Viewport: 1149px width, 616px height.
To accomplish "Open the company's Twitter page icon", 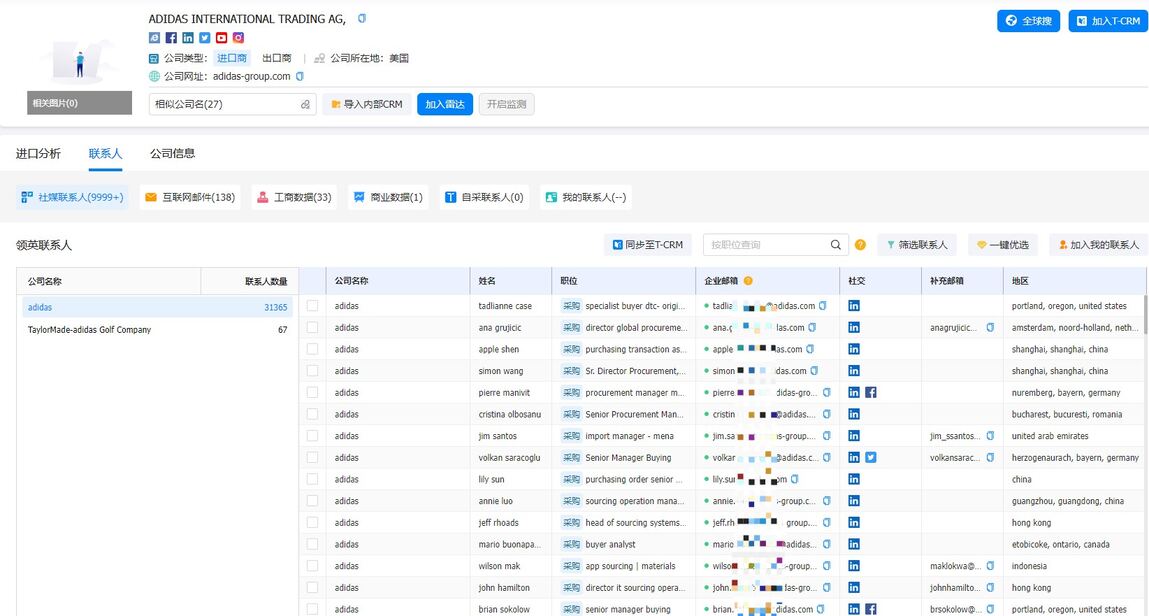I will click(204, 37).
